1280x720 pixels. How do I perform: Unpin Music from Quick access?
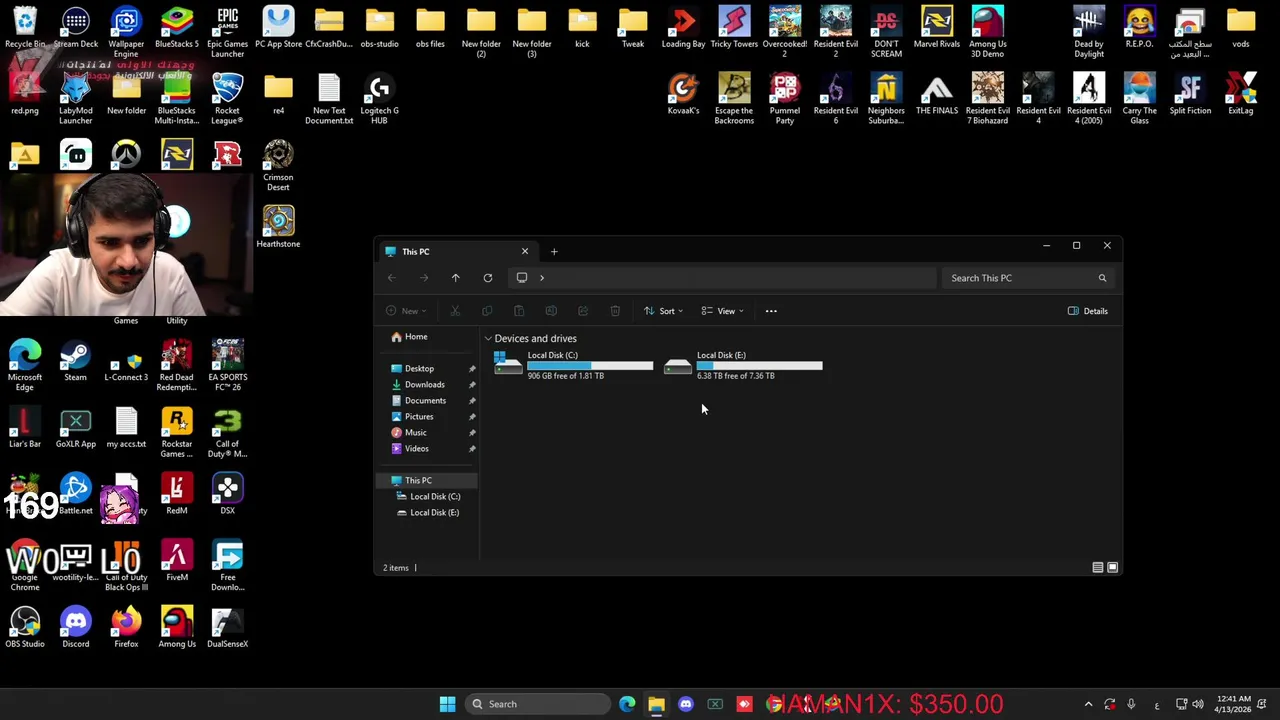[x=472, y=433]
